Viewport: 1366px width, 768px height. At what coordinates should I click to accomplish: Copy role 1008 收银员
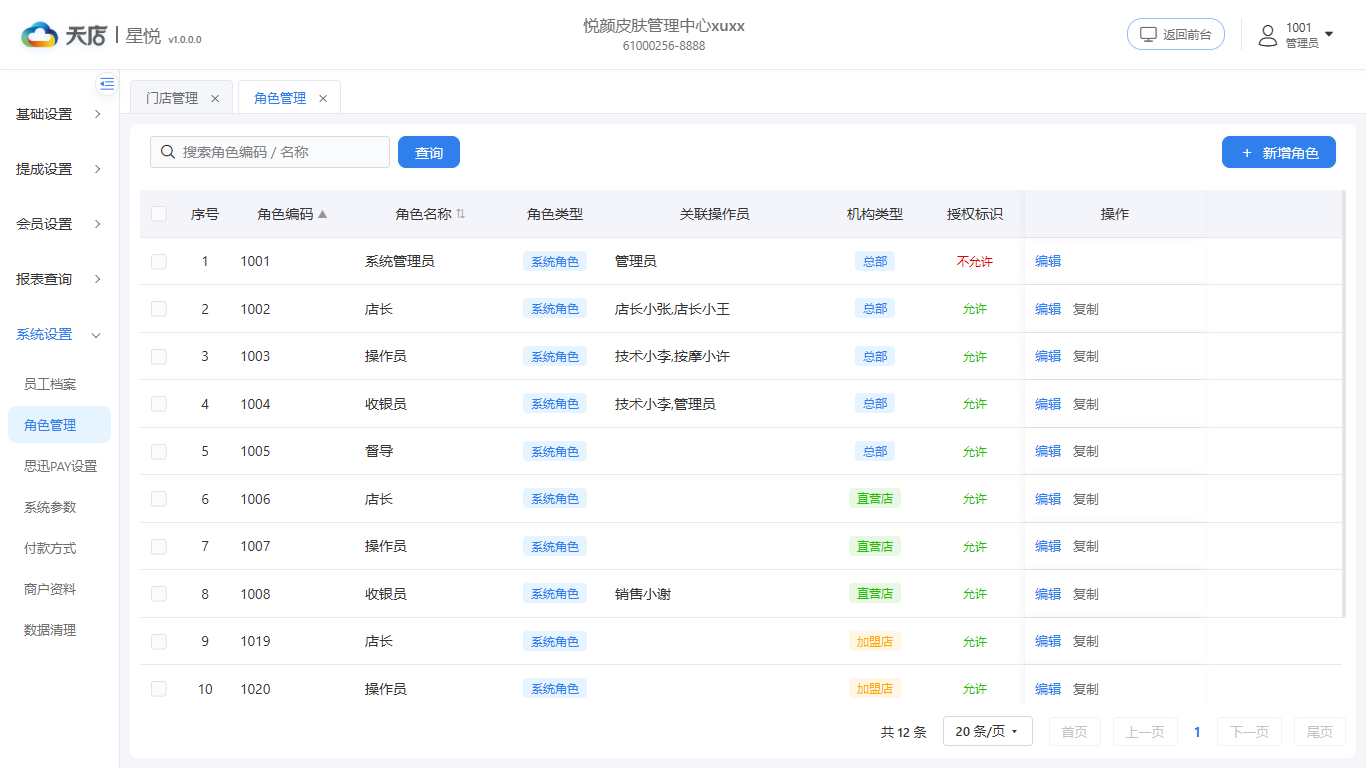point(1085,594)
